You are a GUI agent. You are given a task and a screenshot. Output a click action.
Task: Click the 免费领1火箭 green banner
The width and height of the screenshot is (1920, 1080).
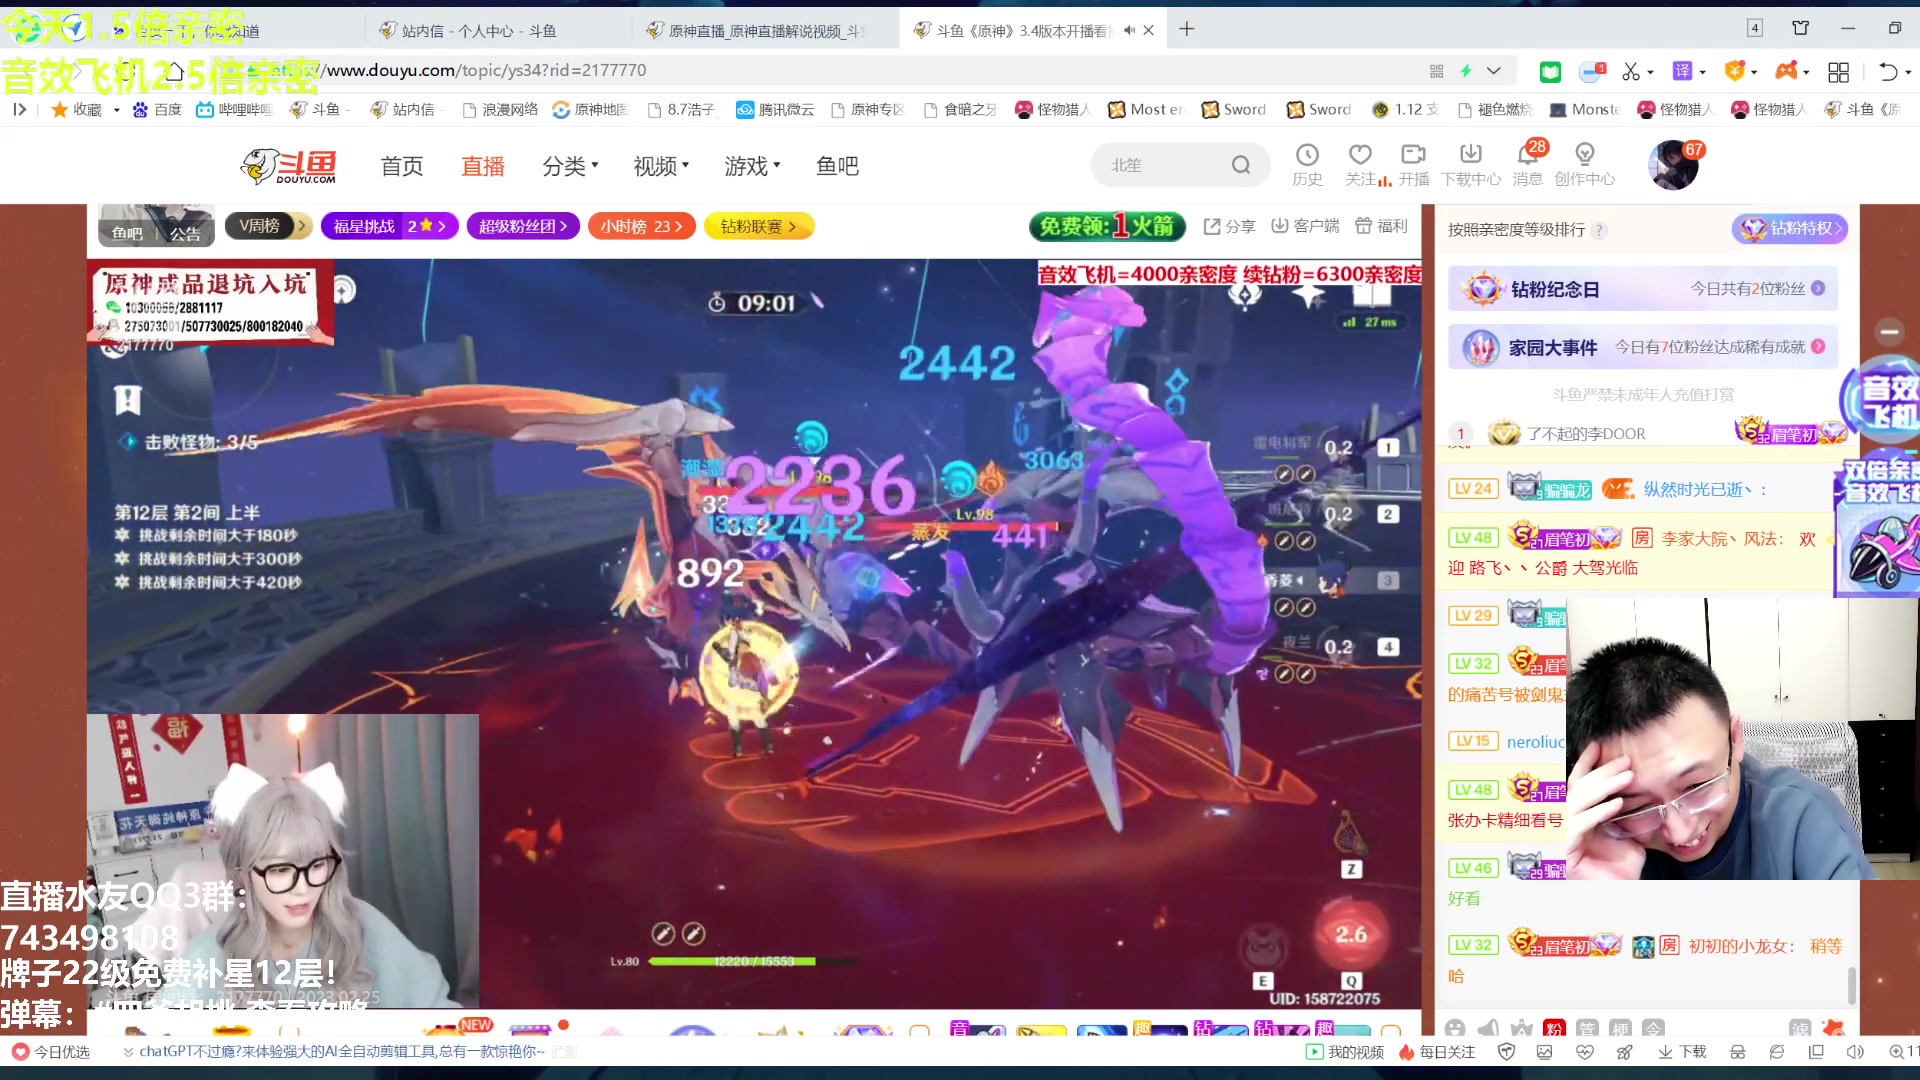tap(1107, 226)
